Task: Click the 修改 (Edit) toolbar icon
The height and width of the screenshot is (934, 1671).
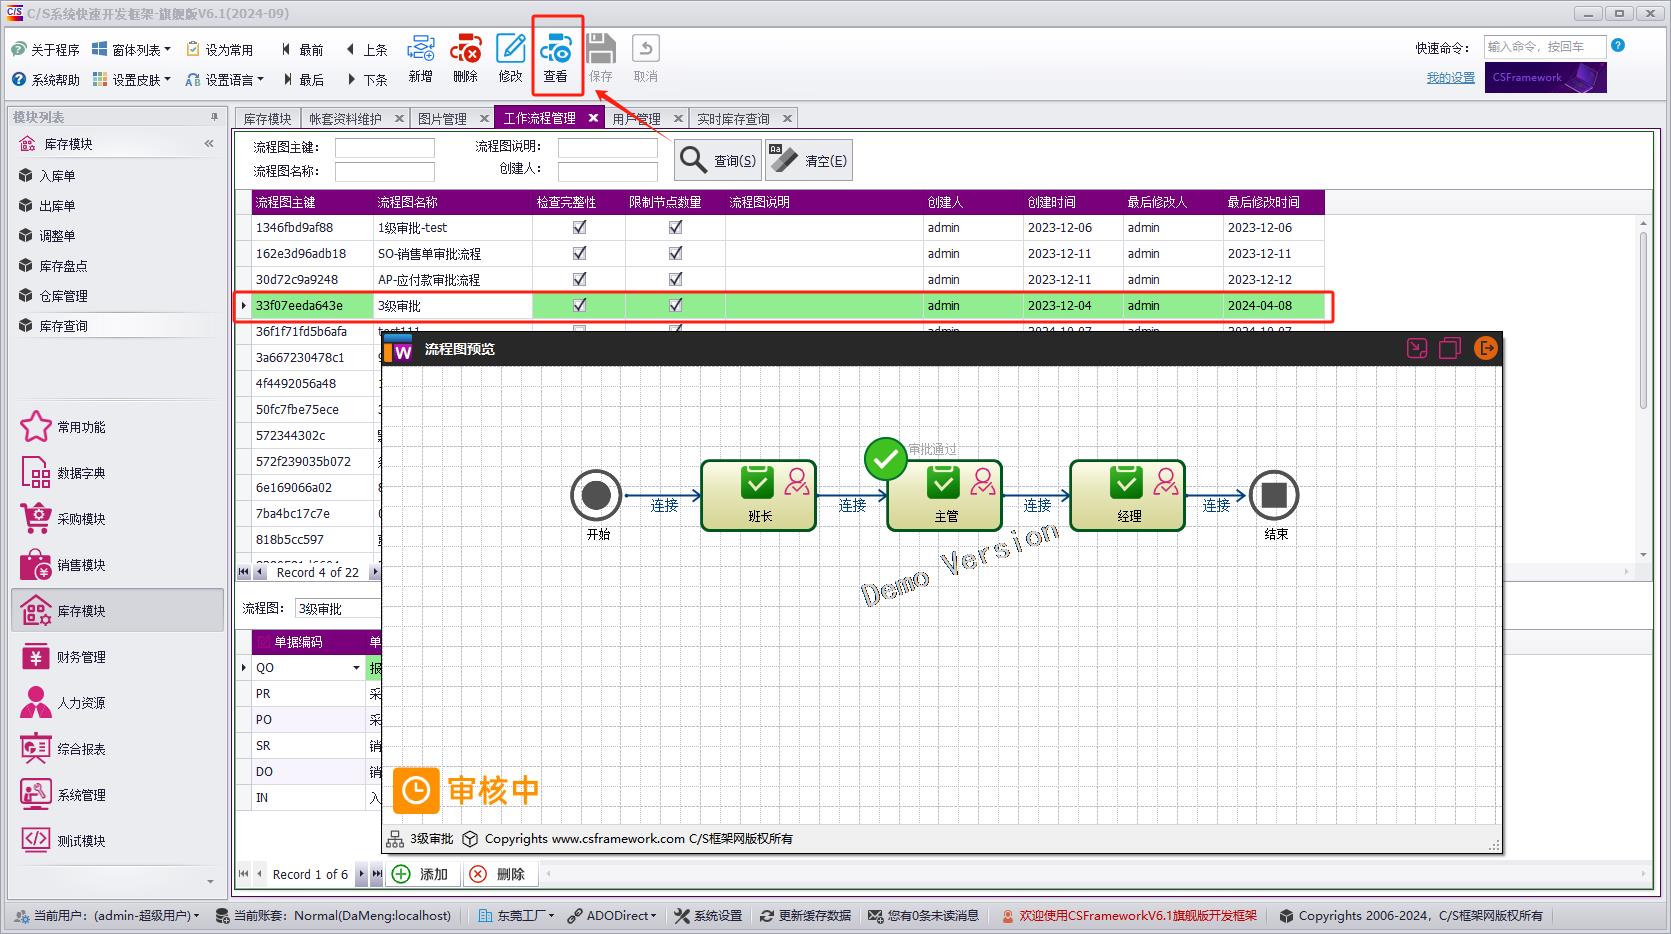Action: [x=510, y=58]
